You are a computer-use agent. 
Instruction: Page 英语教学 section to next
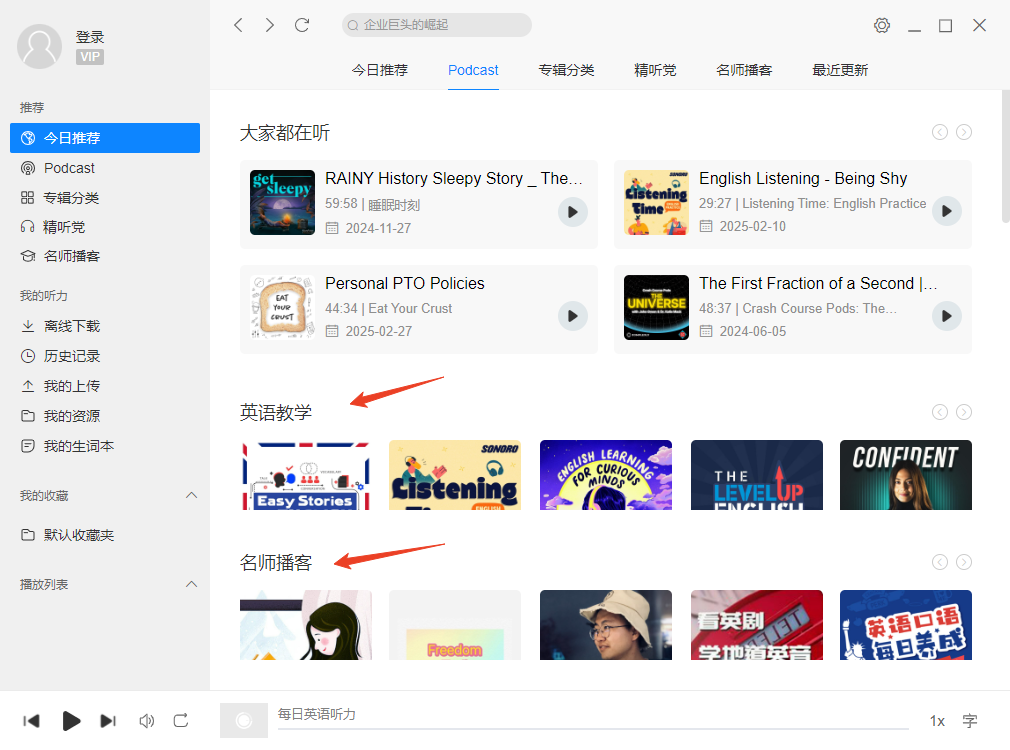click(964, 412)
